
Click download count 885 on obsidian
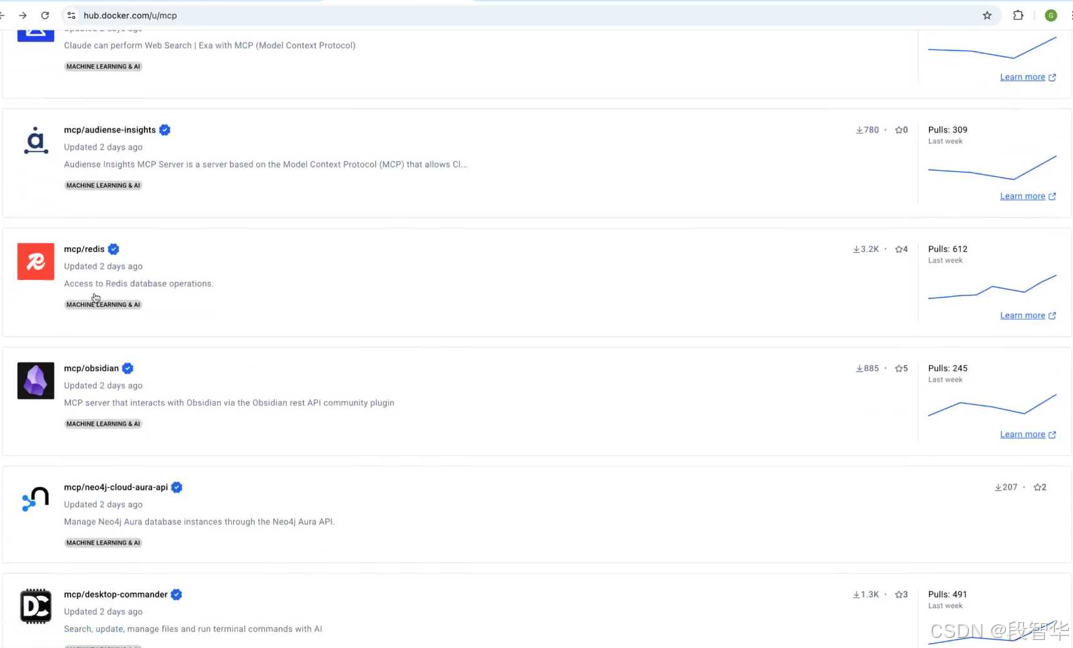click(868, 368)
